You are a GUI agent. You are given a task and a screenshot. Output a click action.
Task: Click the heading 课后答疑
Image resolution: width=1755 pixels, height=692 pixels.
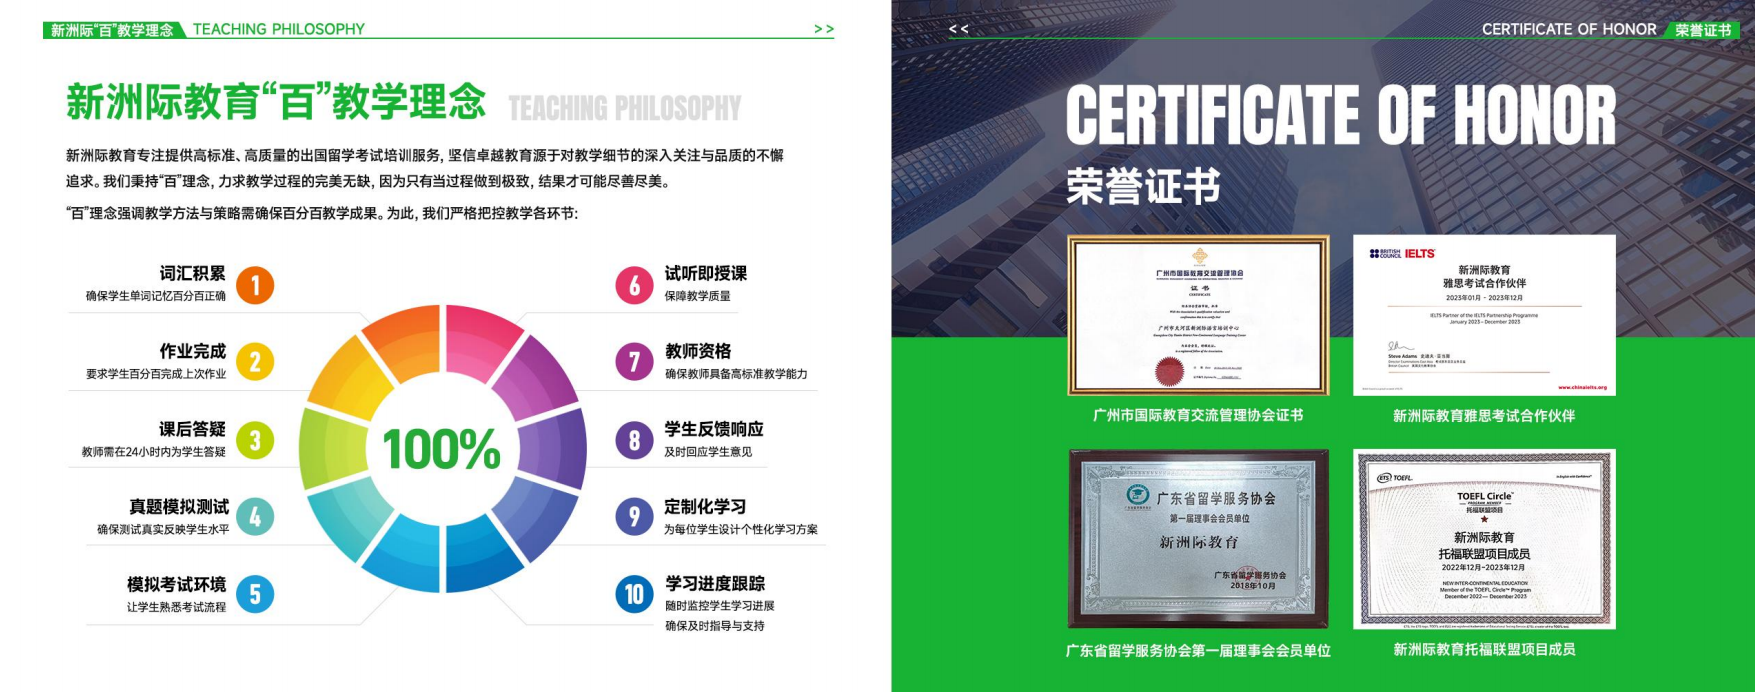192,429
